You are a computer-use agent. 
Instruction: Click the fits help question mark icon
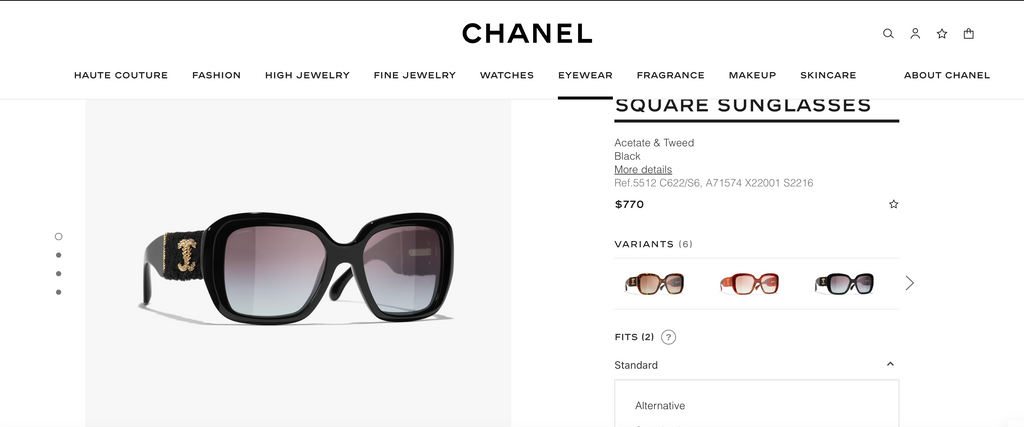click(x=668, y=337)
